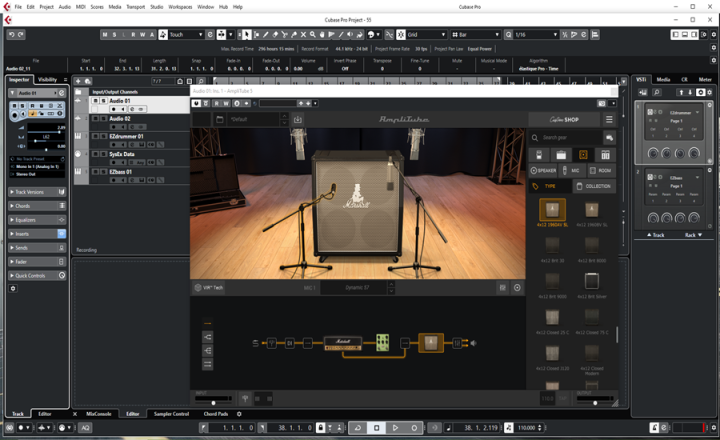Viewport: 720px width, 440px height.
Task: Activate transport Record button
Action: [414, 428]
